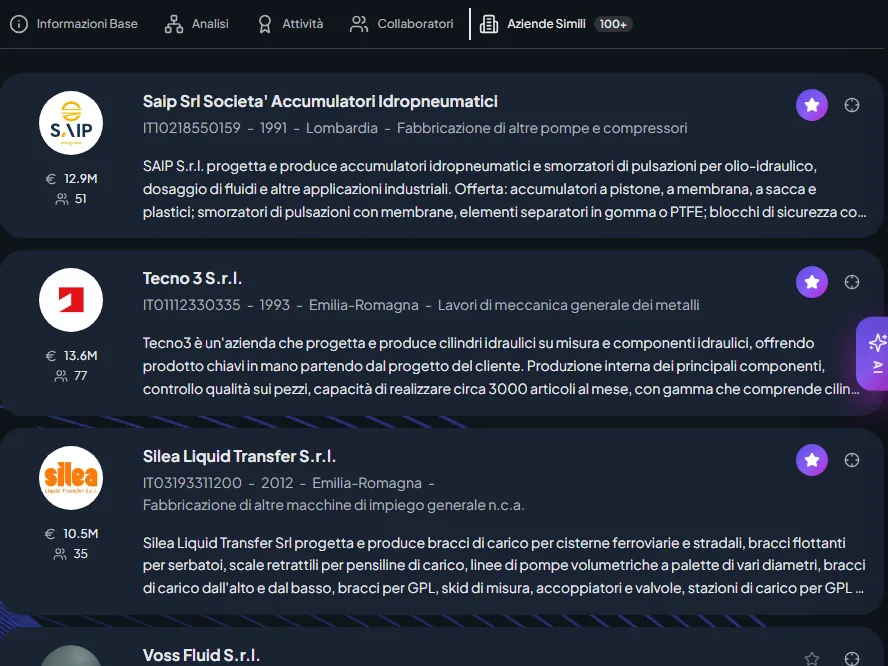Screen dimensions: 888x666
Task: Open the Tecno 3 S.r.l. company title
Action: (x=192, y=278)
